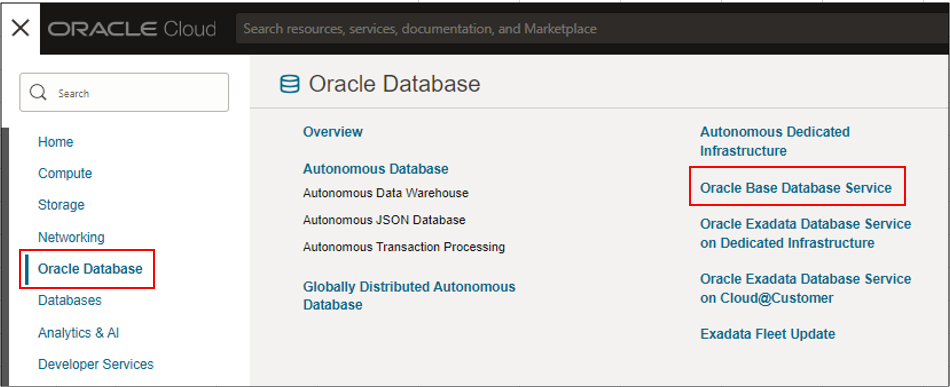Open Exadata Database Service on Cloud@Customer

tap(806, 288)
